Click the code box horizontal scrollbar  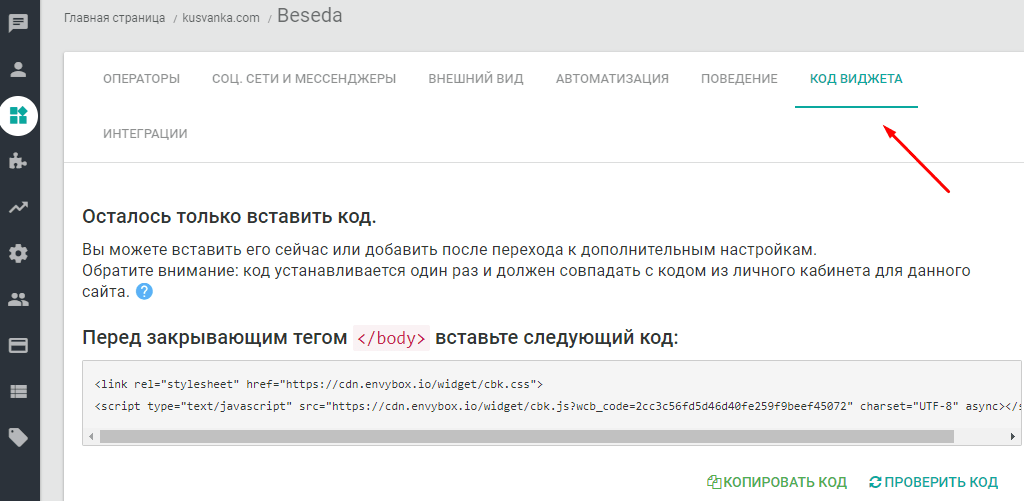pos(527,436)
